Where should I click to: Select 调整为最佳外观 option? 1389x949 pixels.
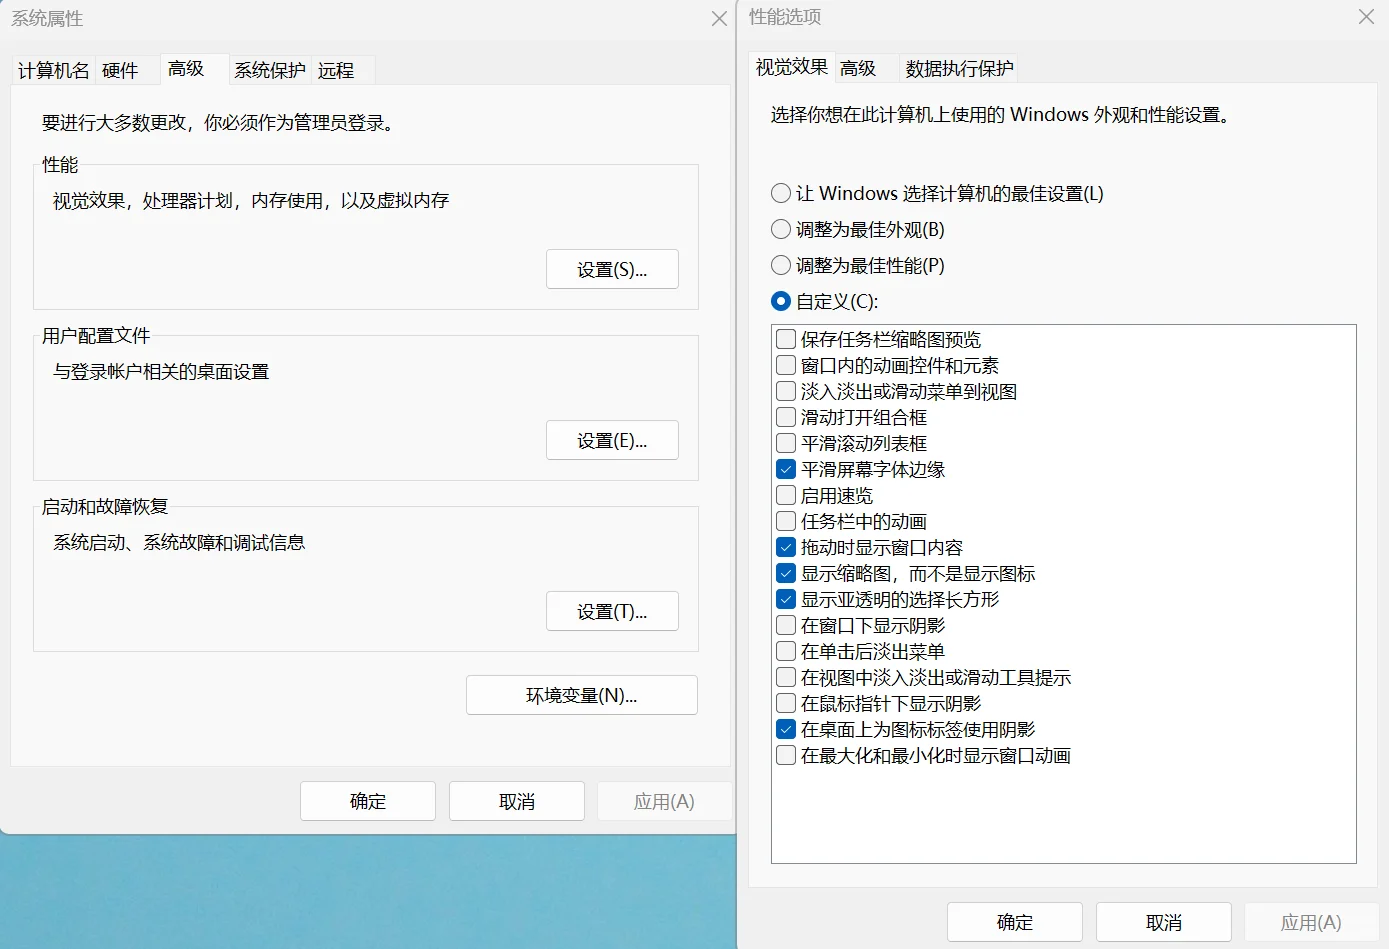pyautogui.click(x=780, y=229)
